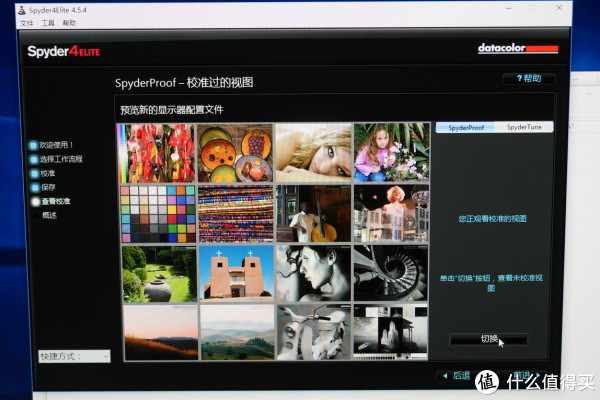This screenshot has height=400, width=600.
Task: Open the 文件 menu
Action: pos(26,23)
